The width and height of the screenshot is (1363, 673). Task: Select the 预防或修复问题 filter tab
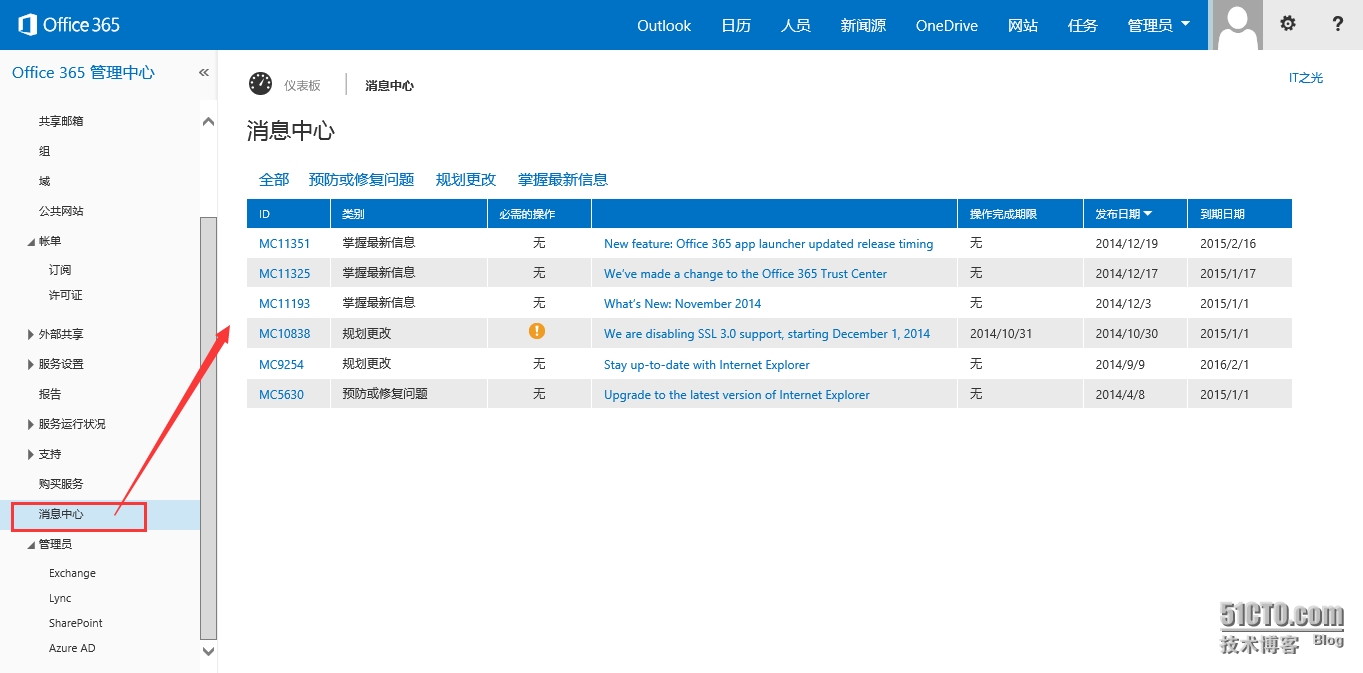click(x=361, y=180)
